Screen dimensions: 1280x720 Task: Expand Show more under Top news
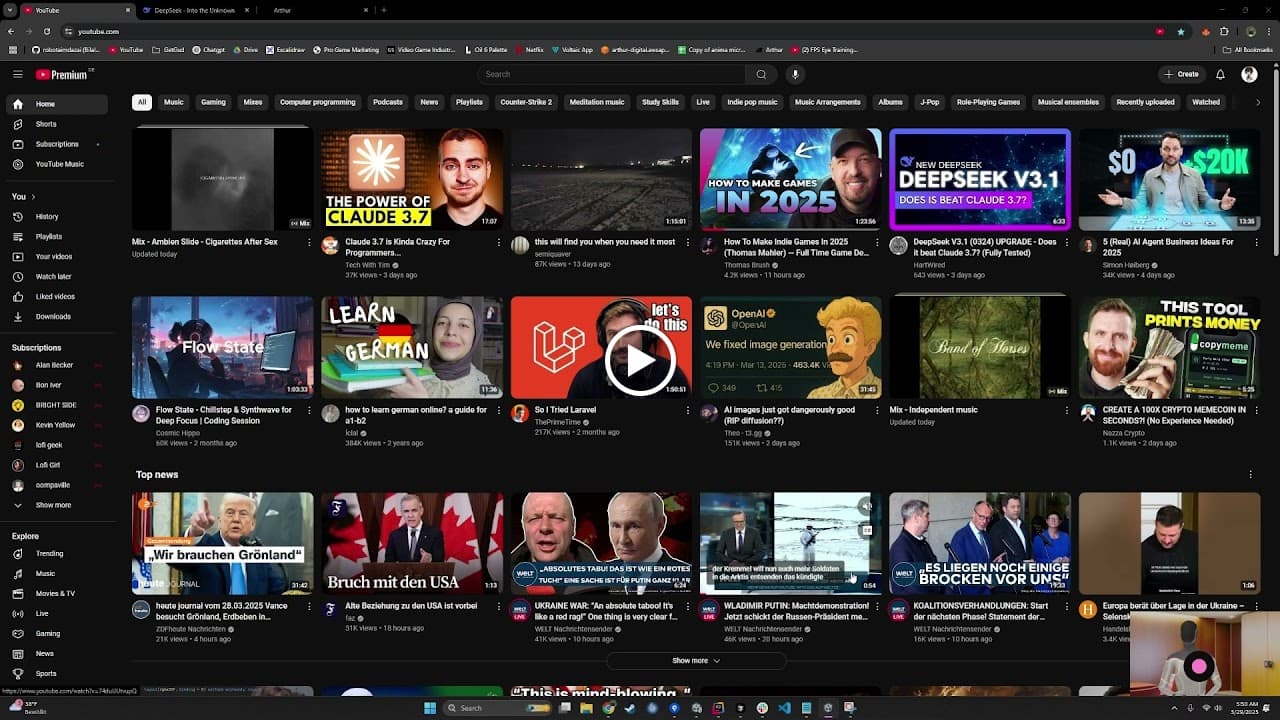coord(696,661)
